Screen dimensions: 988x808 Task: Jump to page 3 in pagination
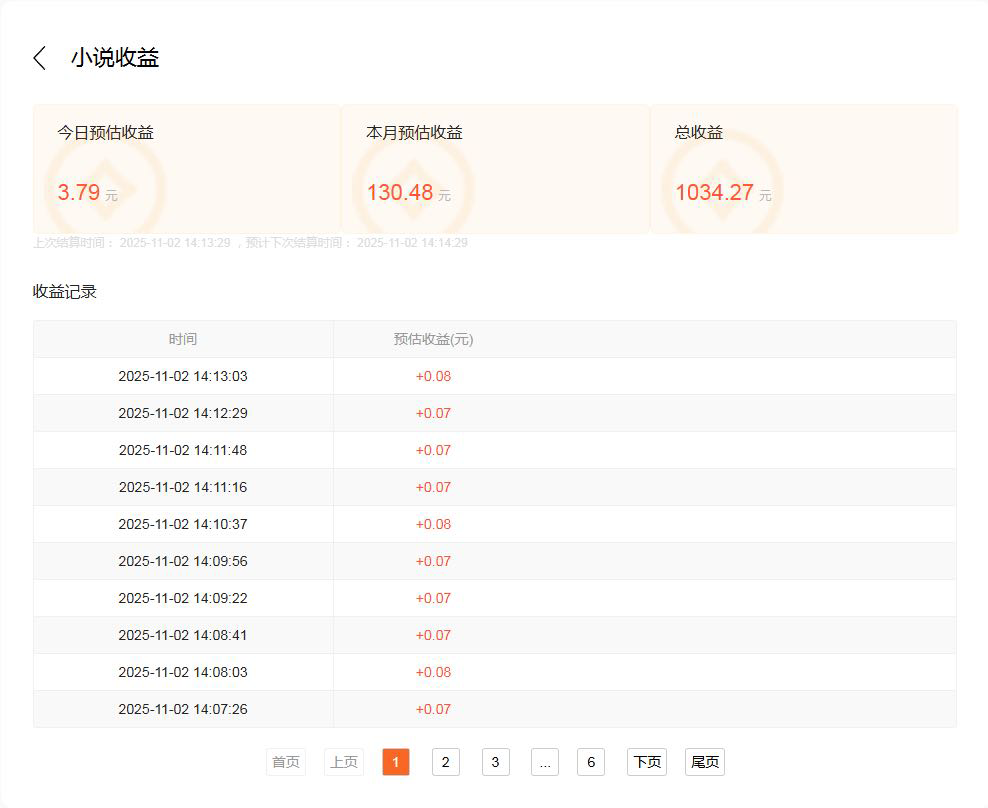pos(495,762)
